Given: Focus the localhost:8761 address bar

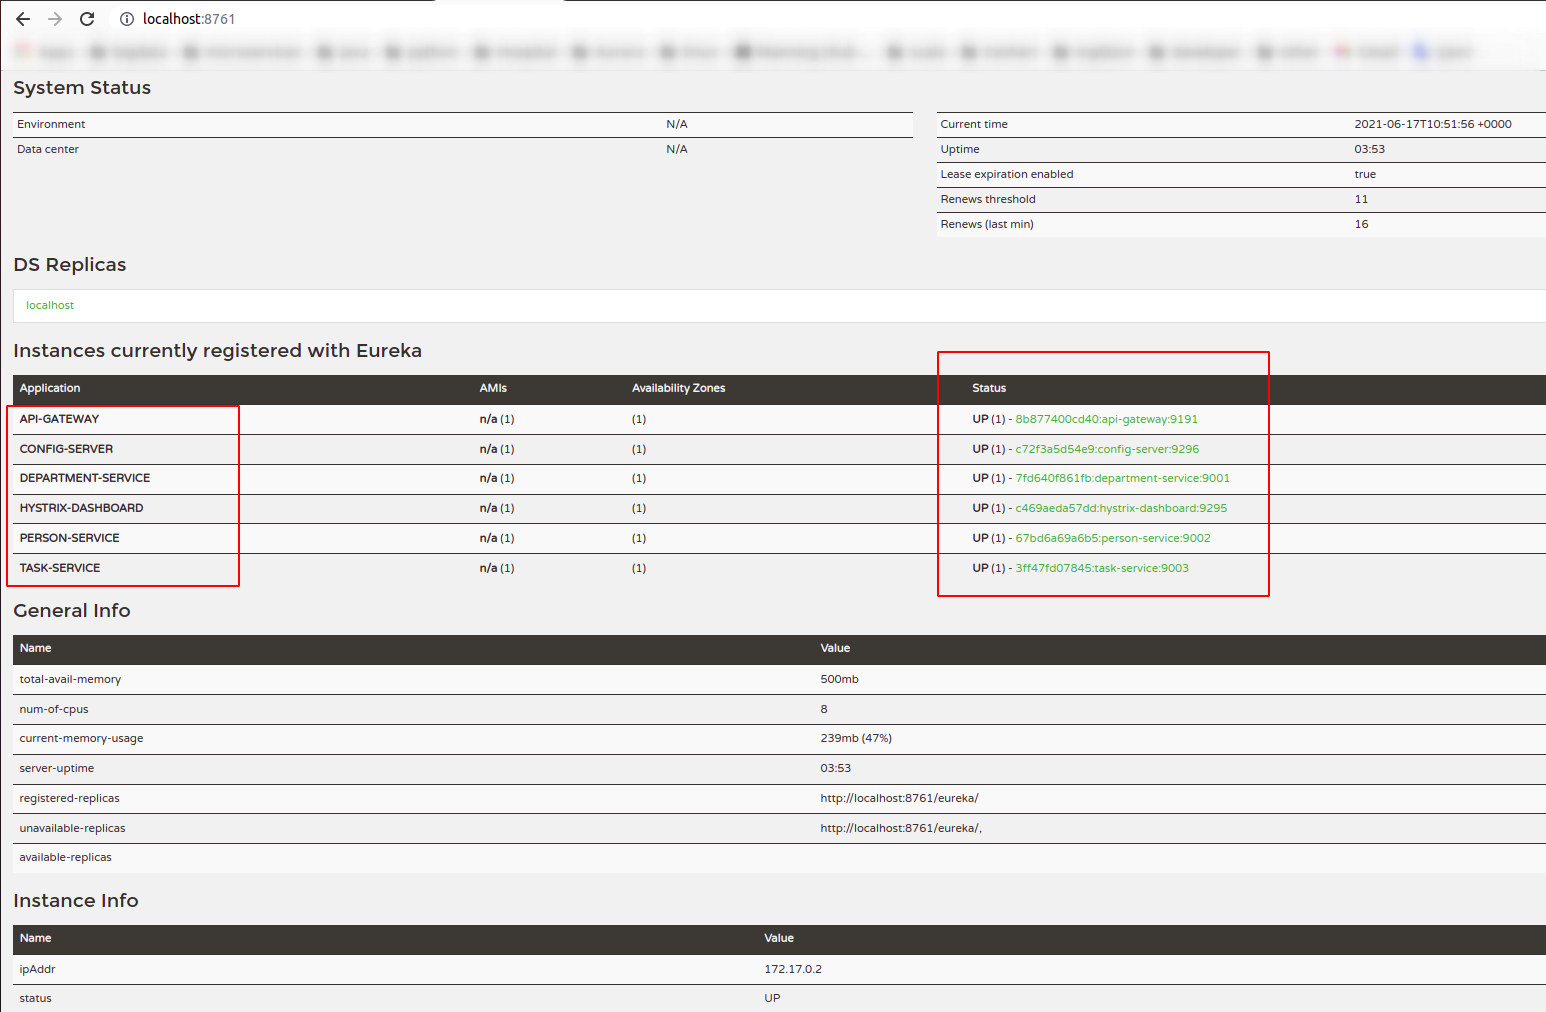Looking at the screenshot, I should [189, 19].
